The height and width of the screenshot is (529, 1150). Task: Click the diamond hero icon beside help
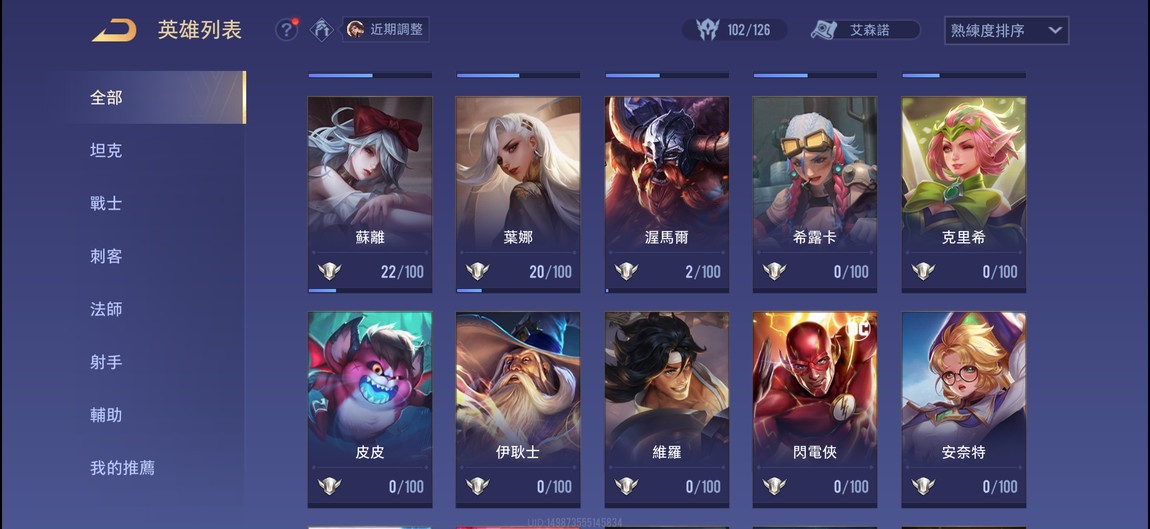tap(321, 29)
